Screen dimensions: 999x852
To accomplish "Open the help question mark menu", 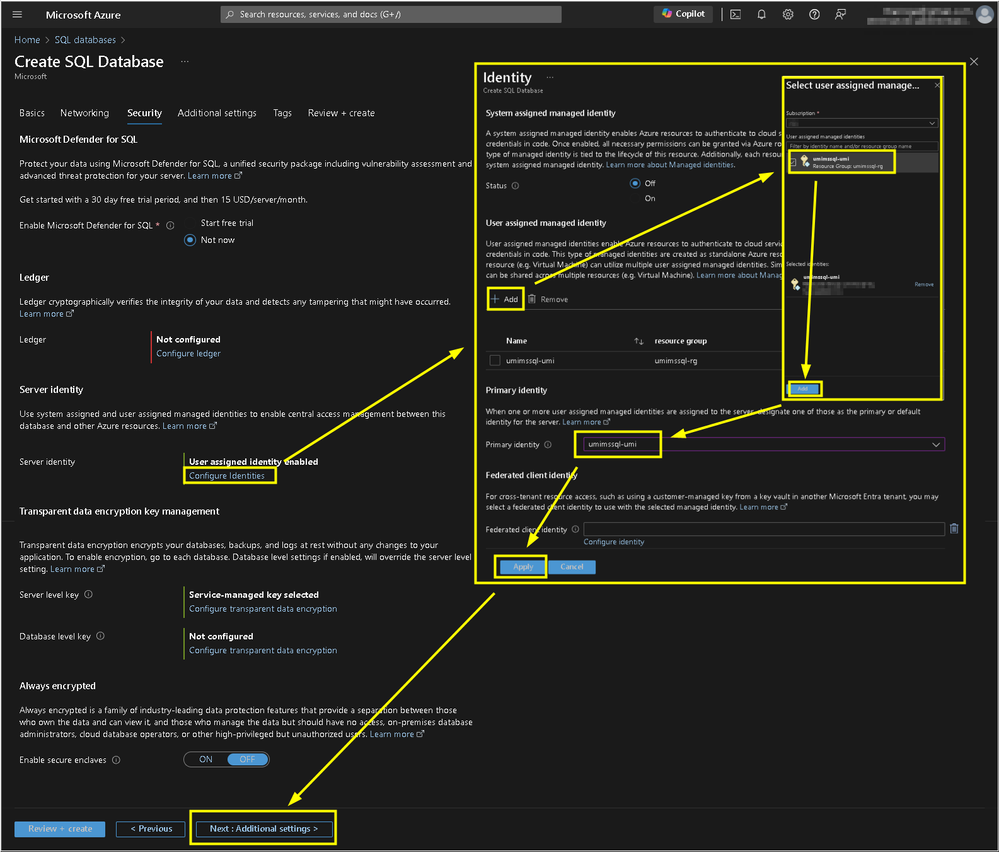I will tap(814, 14).
